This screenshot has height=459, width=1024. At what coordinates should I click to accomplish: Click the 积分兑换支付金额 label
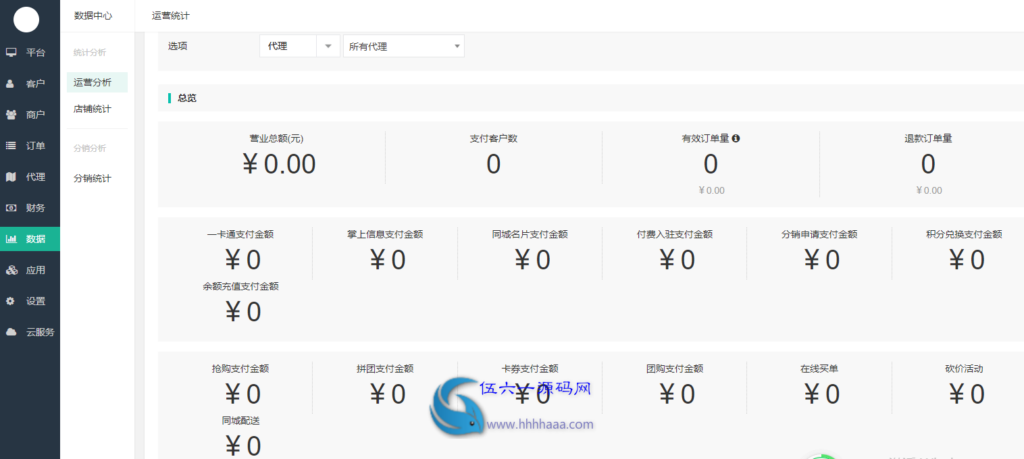[x=964, y=234]
